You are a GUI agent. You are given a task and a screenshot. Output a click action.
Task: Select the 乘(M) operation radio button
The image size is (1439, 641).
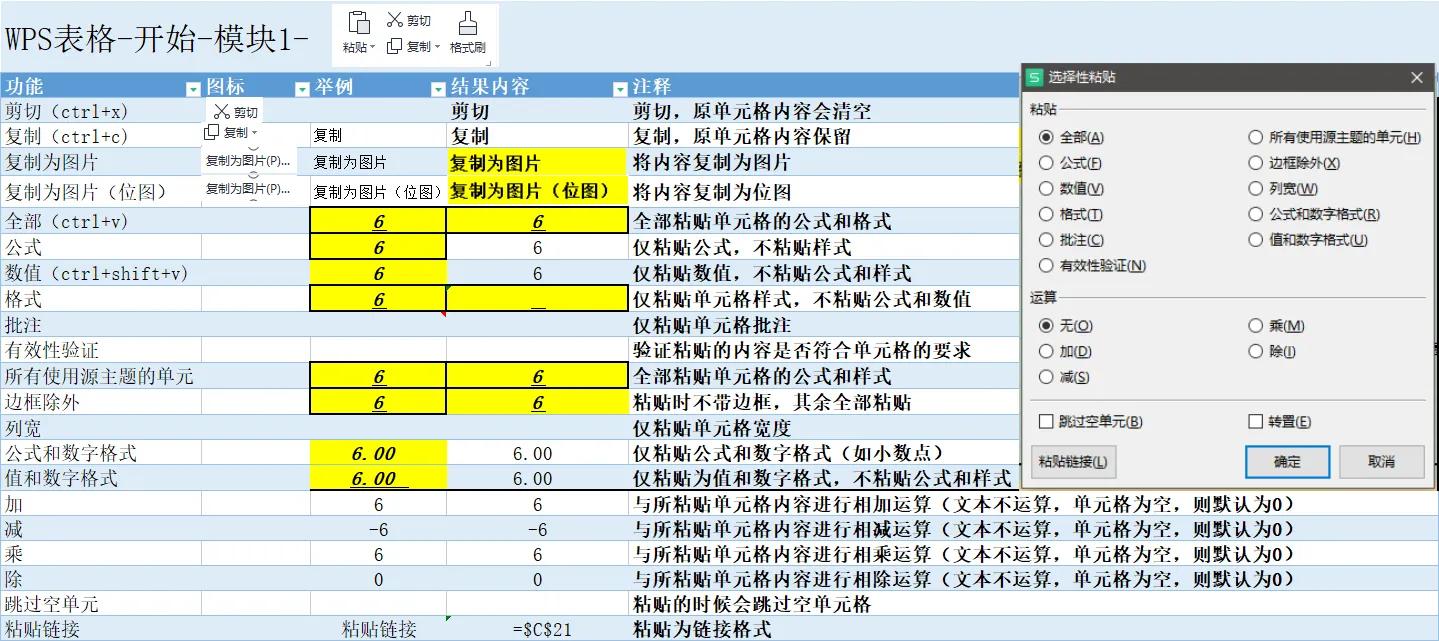tap(1256, 326)
